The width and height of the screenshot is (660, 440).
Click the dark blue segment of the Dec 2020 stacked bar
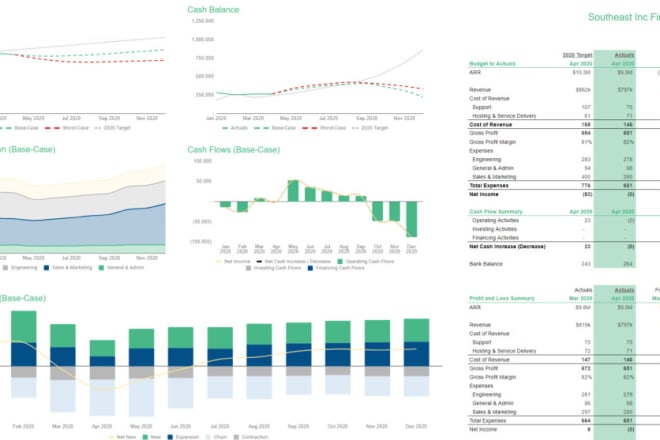point(416,354)
